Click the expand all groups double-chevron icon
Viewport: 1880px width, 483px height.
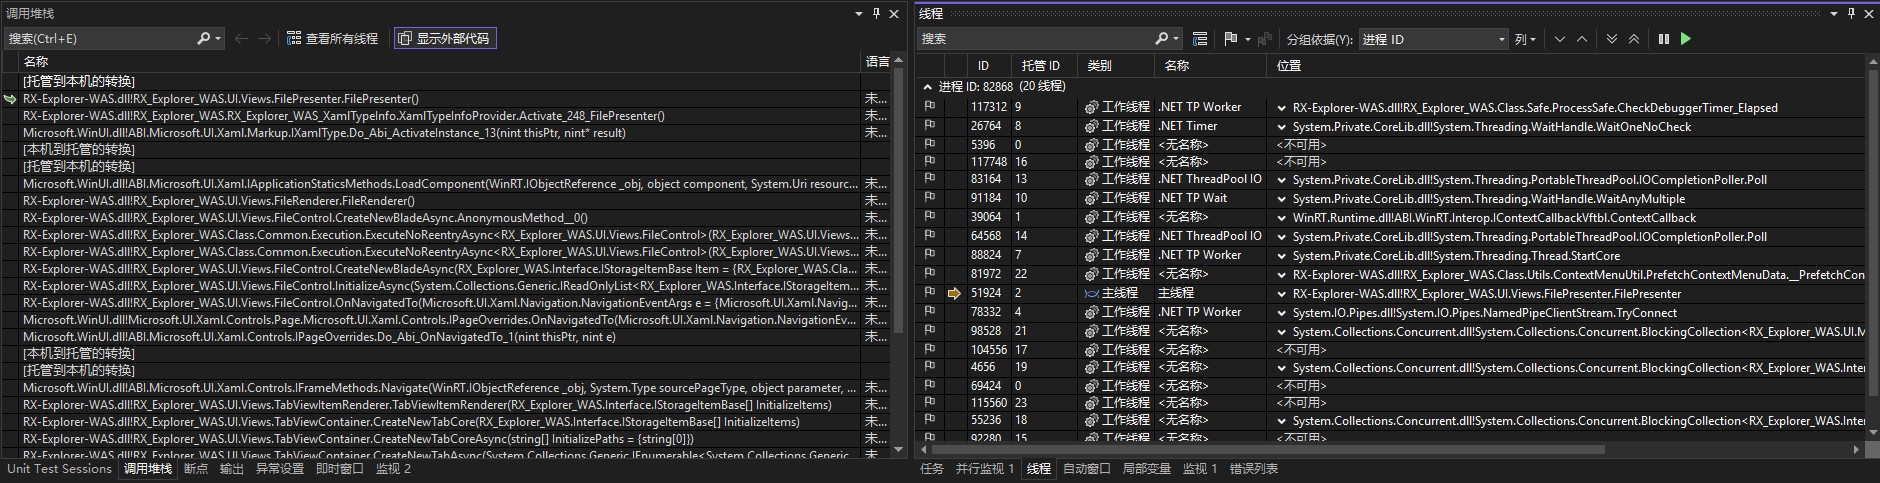tap(1611, 39)
